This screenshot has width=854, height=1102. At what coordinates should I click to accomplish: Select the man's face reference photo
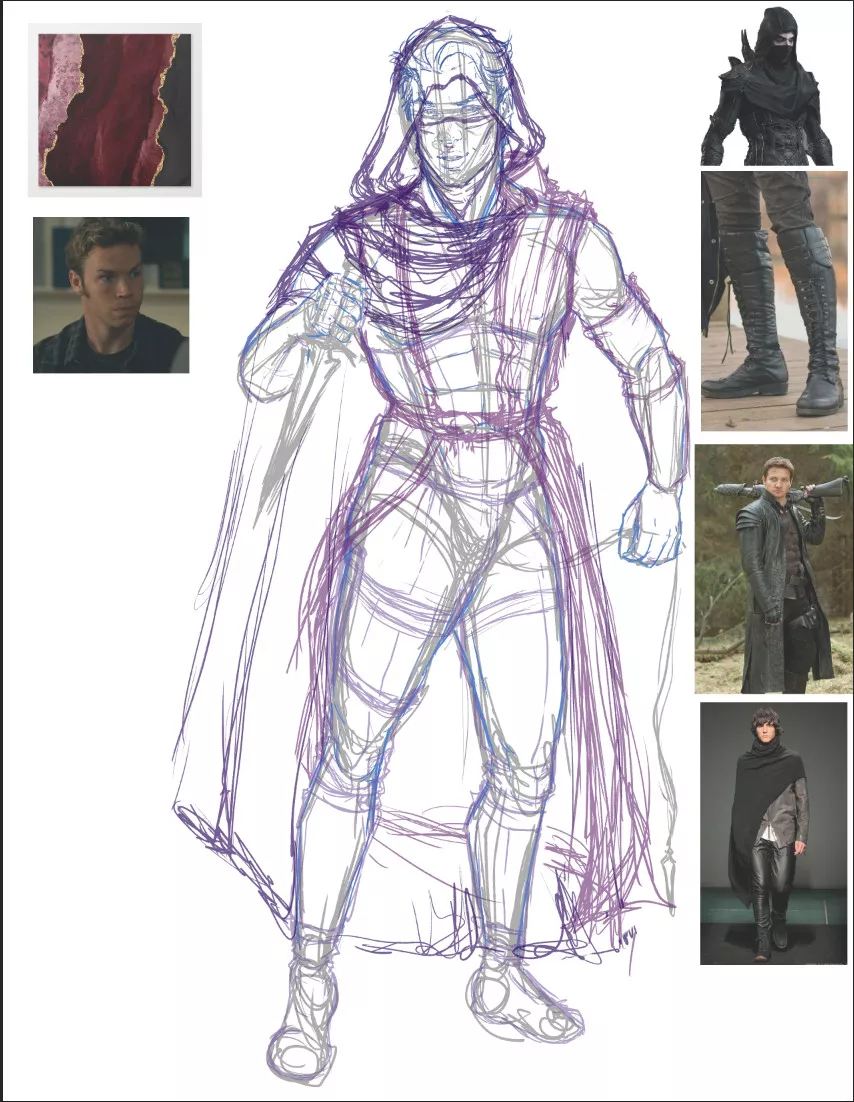point(111,295)
